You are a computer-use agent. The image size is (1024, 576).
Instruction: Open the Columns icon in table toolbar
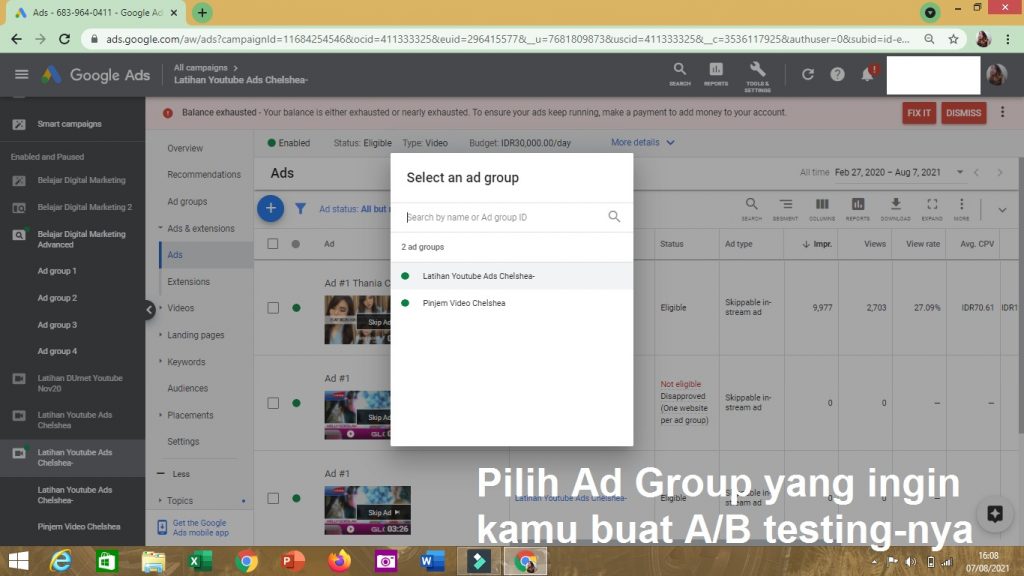(x=822, y=207)
